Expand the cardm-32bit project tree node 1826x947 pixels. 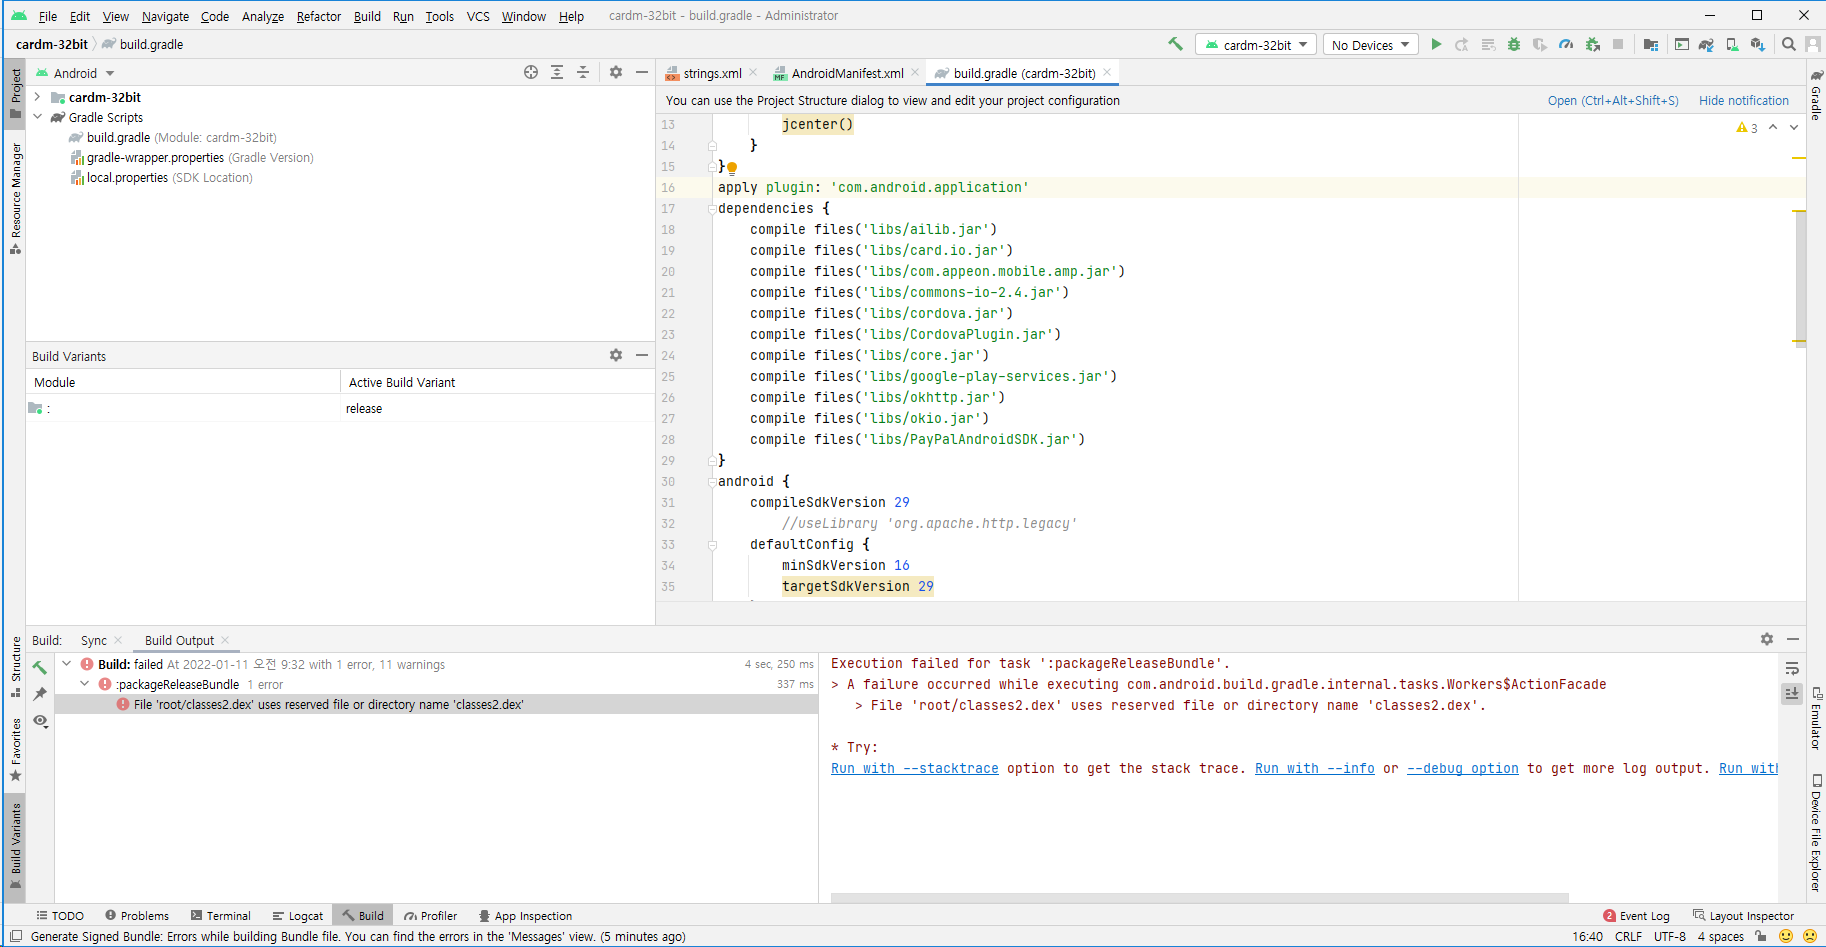(x=38, y=97)
